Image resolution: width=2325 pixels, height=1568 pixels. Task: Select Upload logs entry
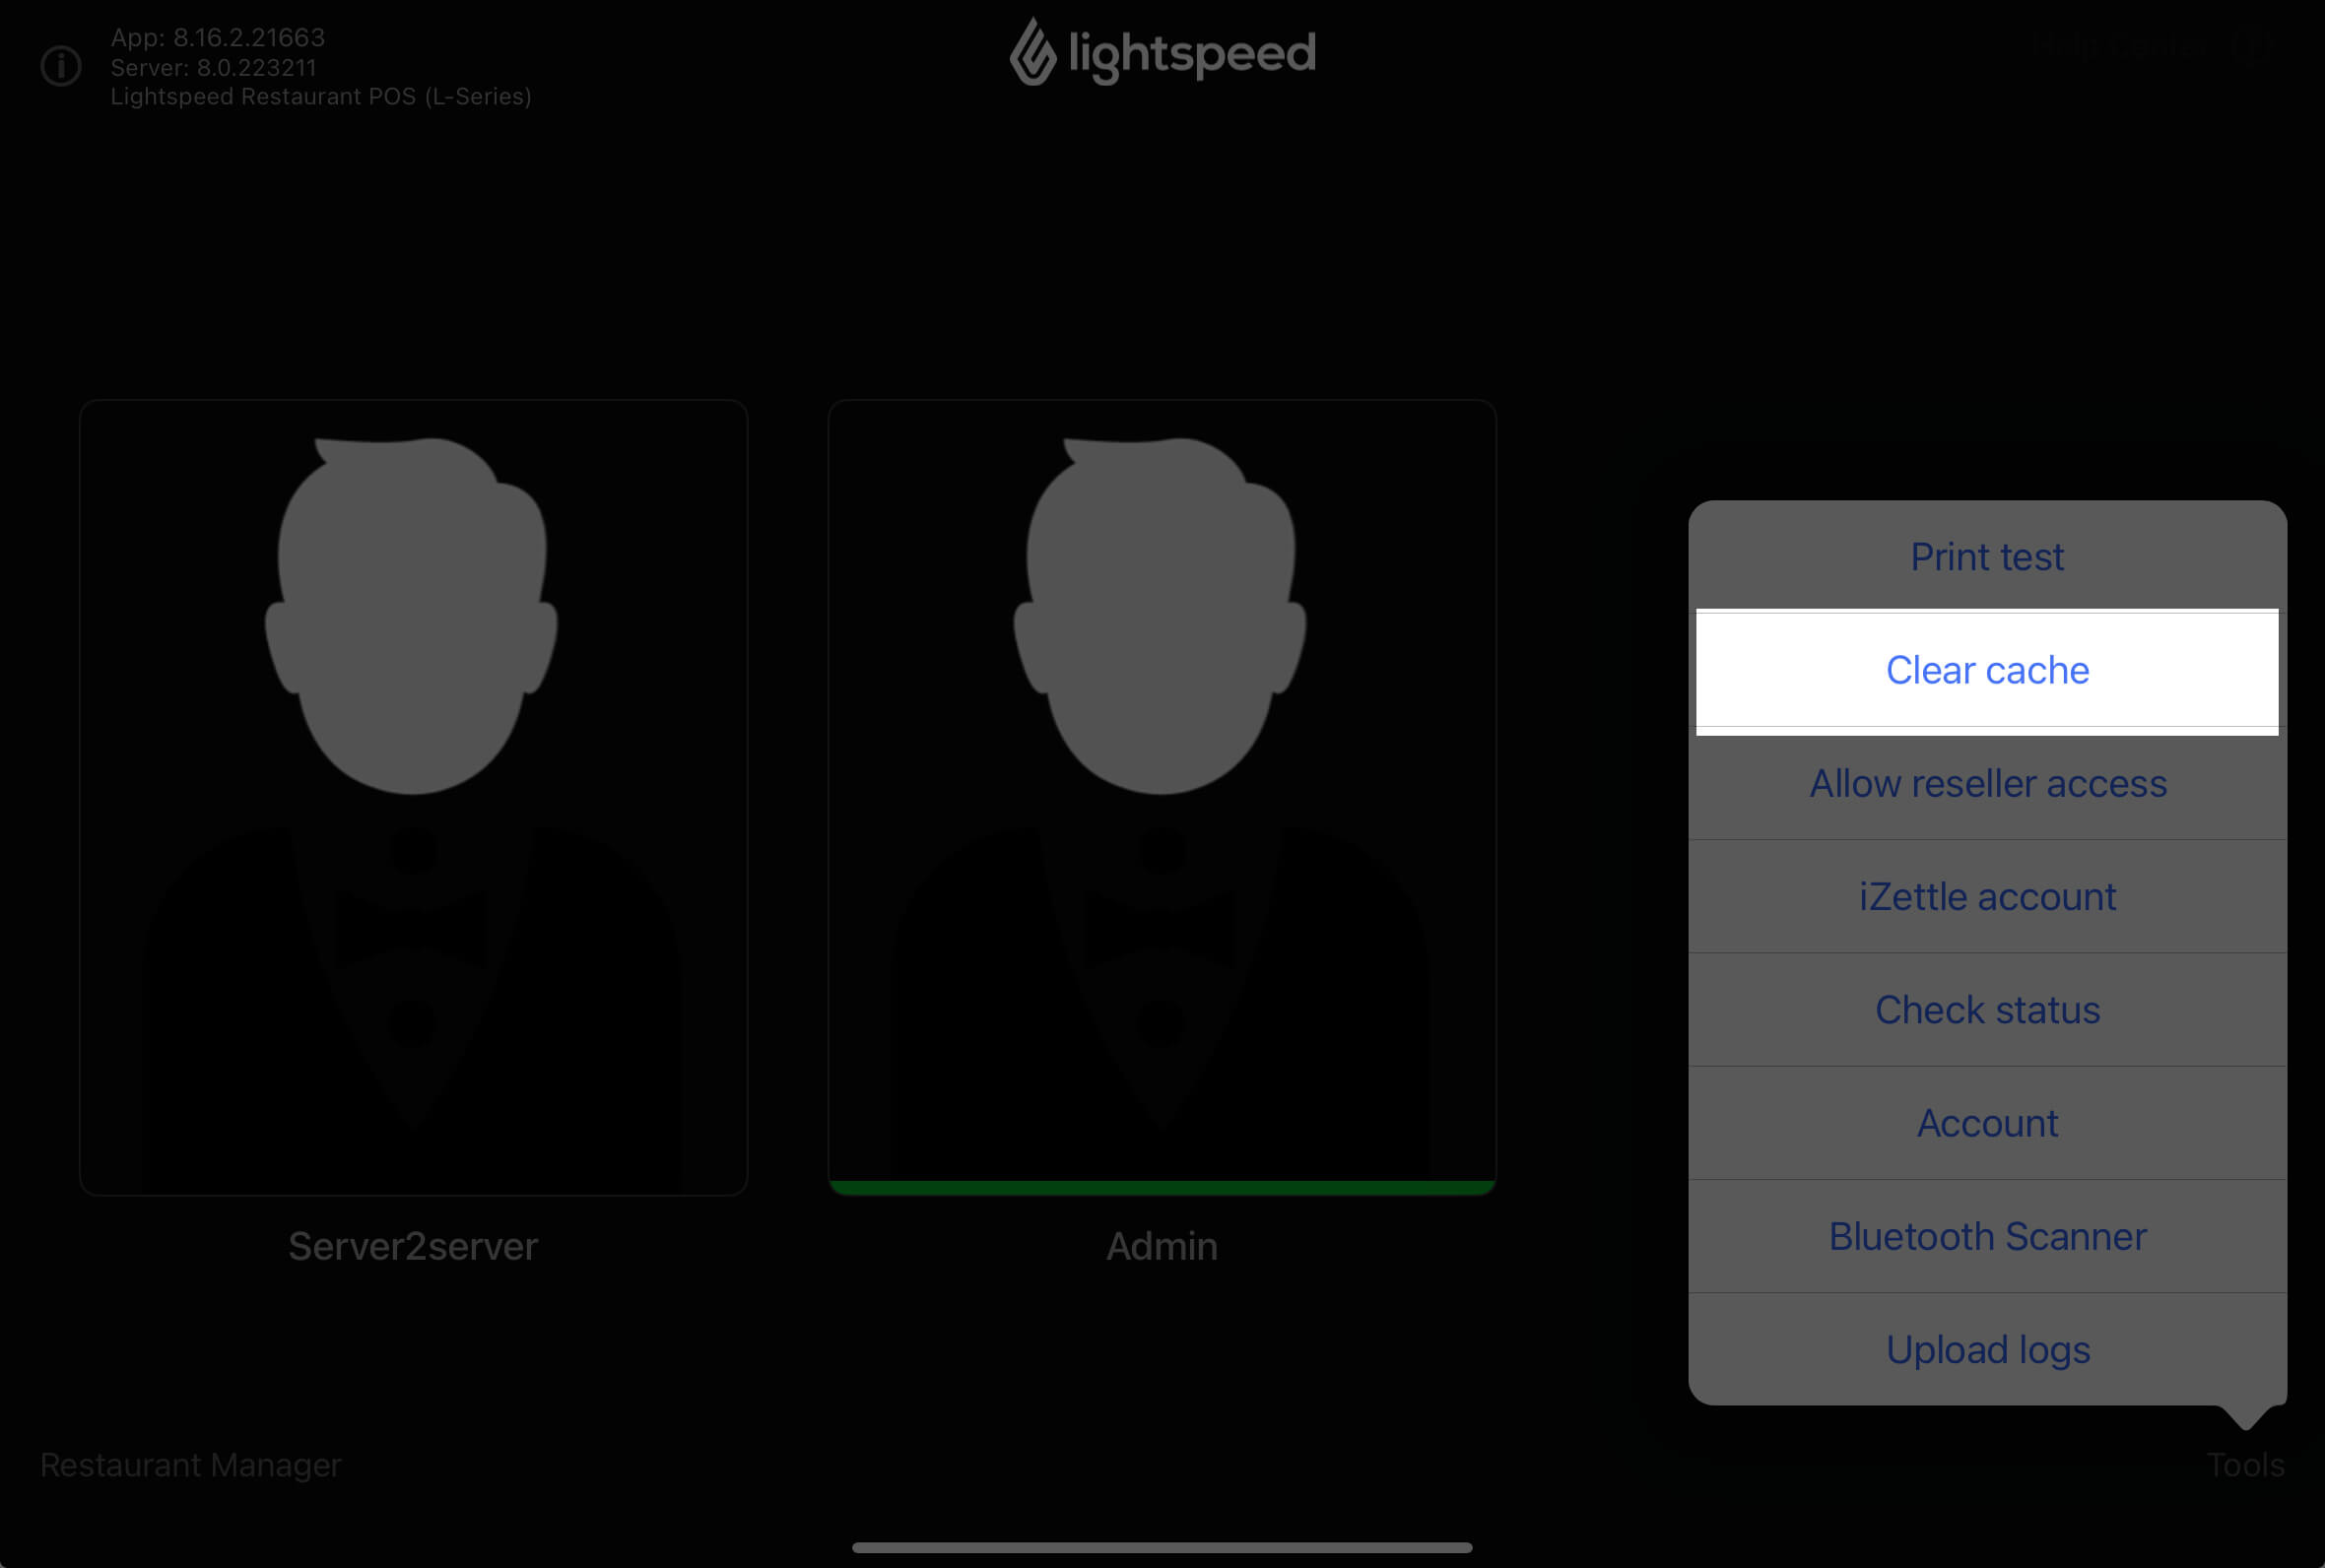pos(1986,1349)
